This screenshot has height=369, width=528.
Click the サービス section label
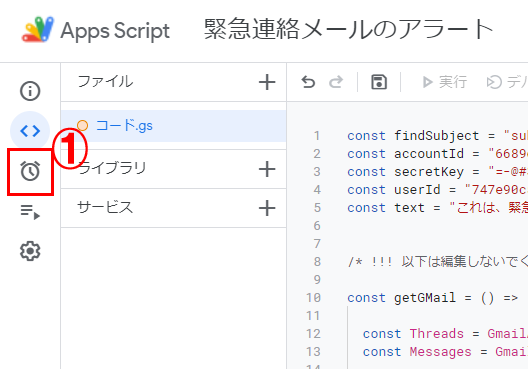coord(105,207)
